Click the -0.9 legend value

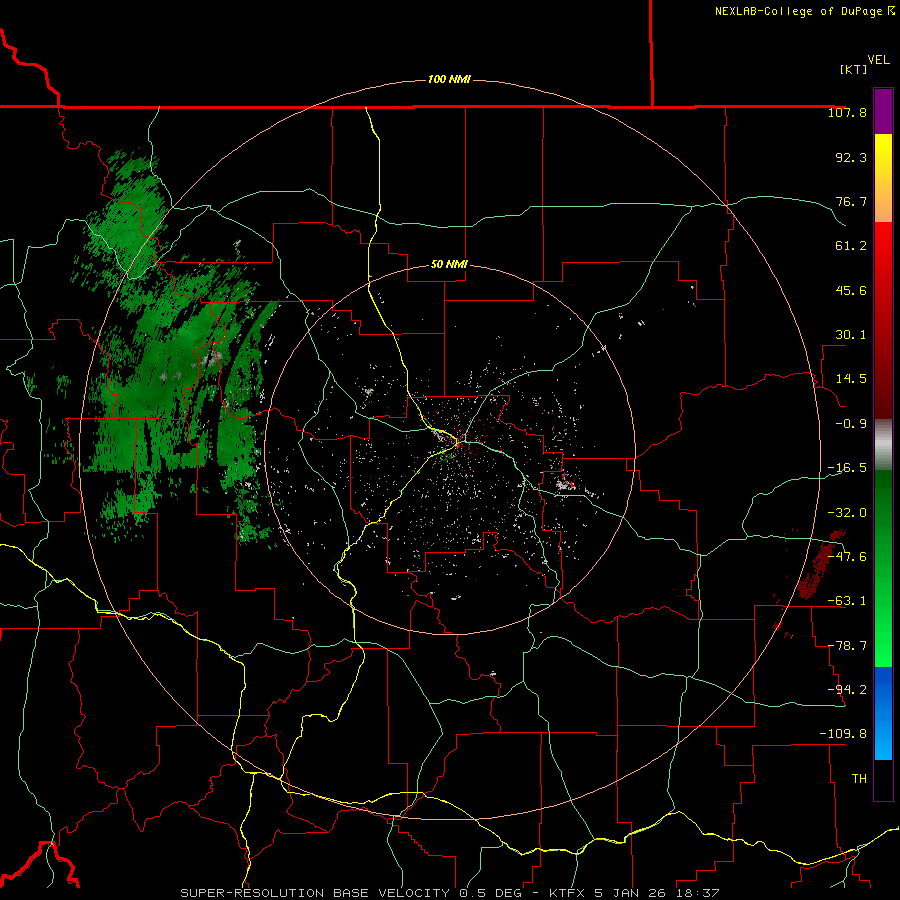pyautogui.click(x=851, y=424)
